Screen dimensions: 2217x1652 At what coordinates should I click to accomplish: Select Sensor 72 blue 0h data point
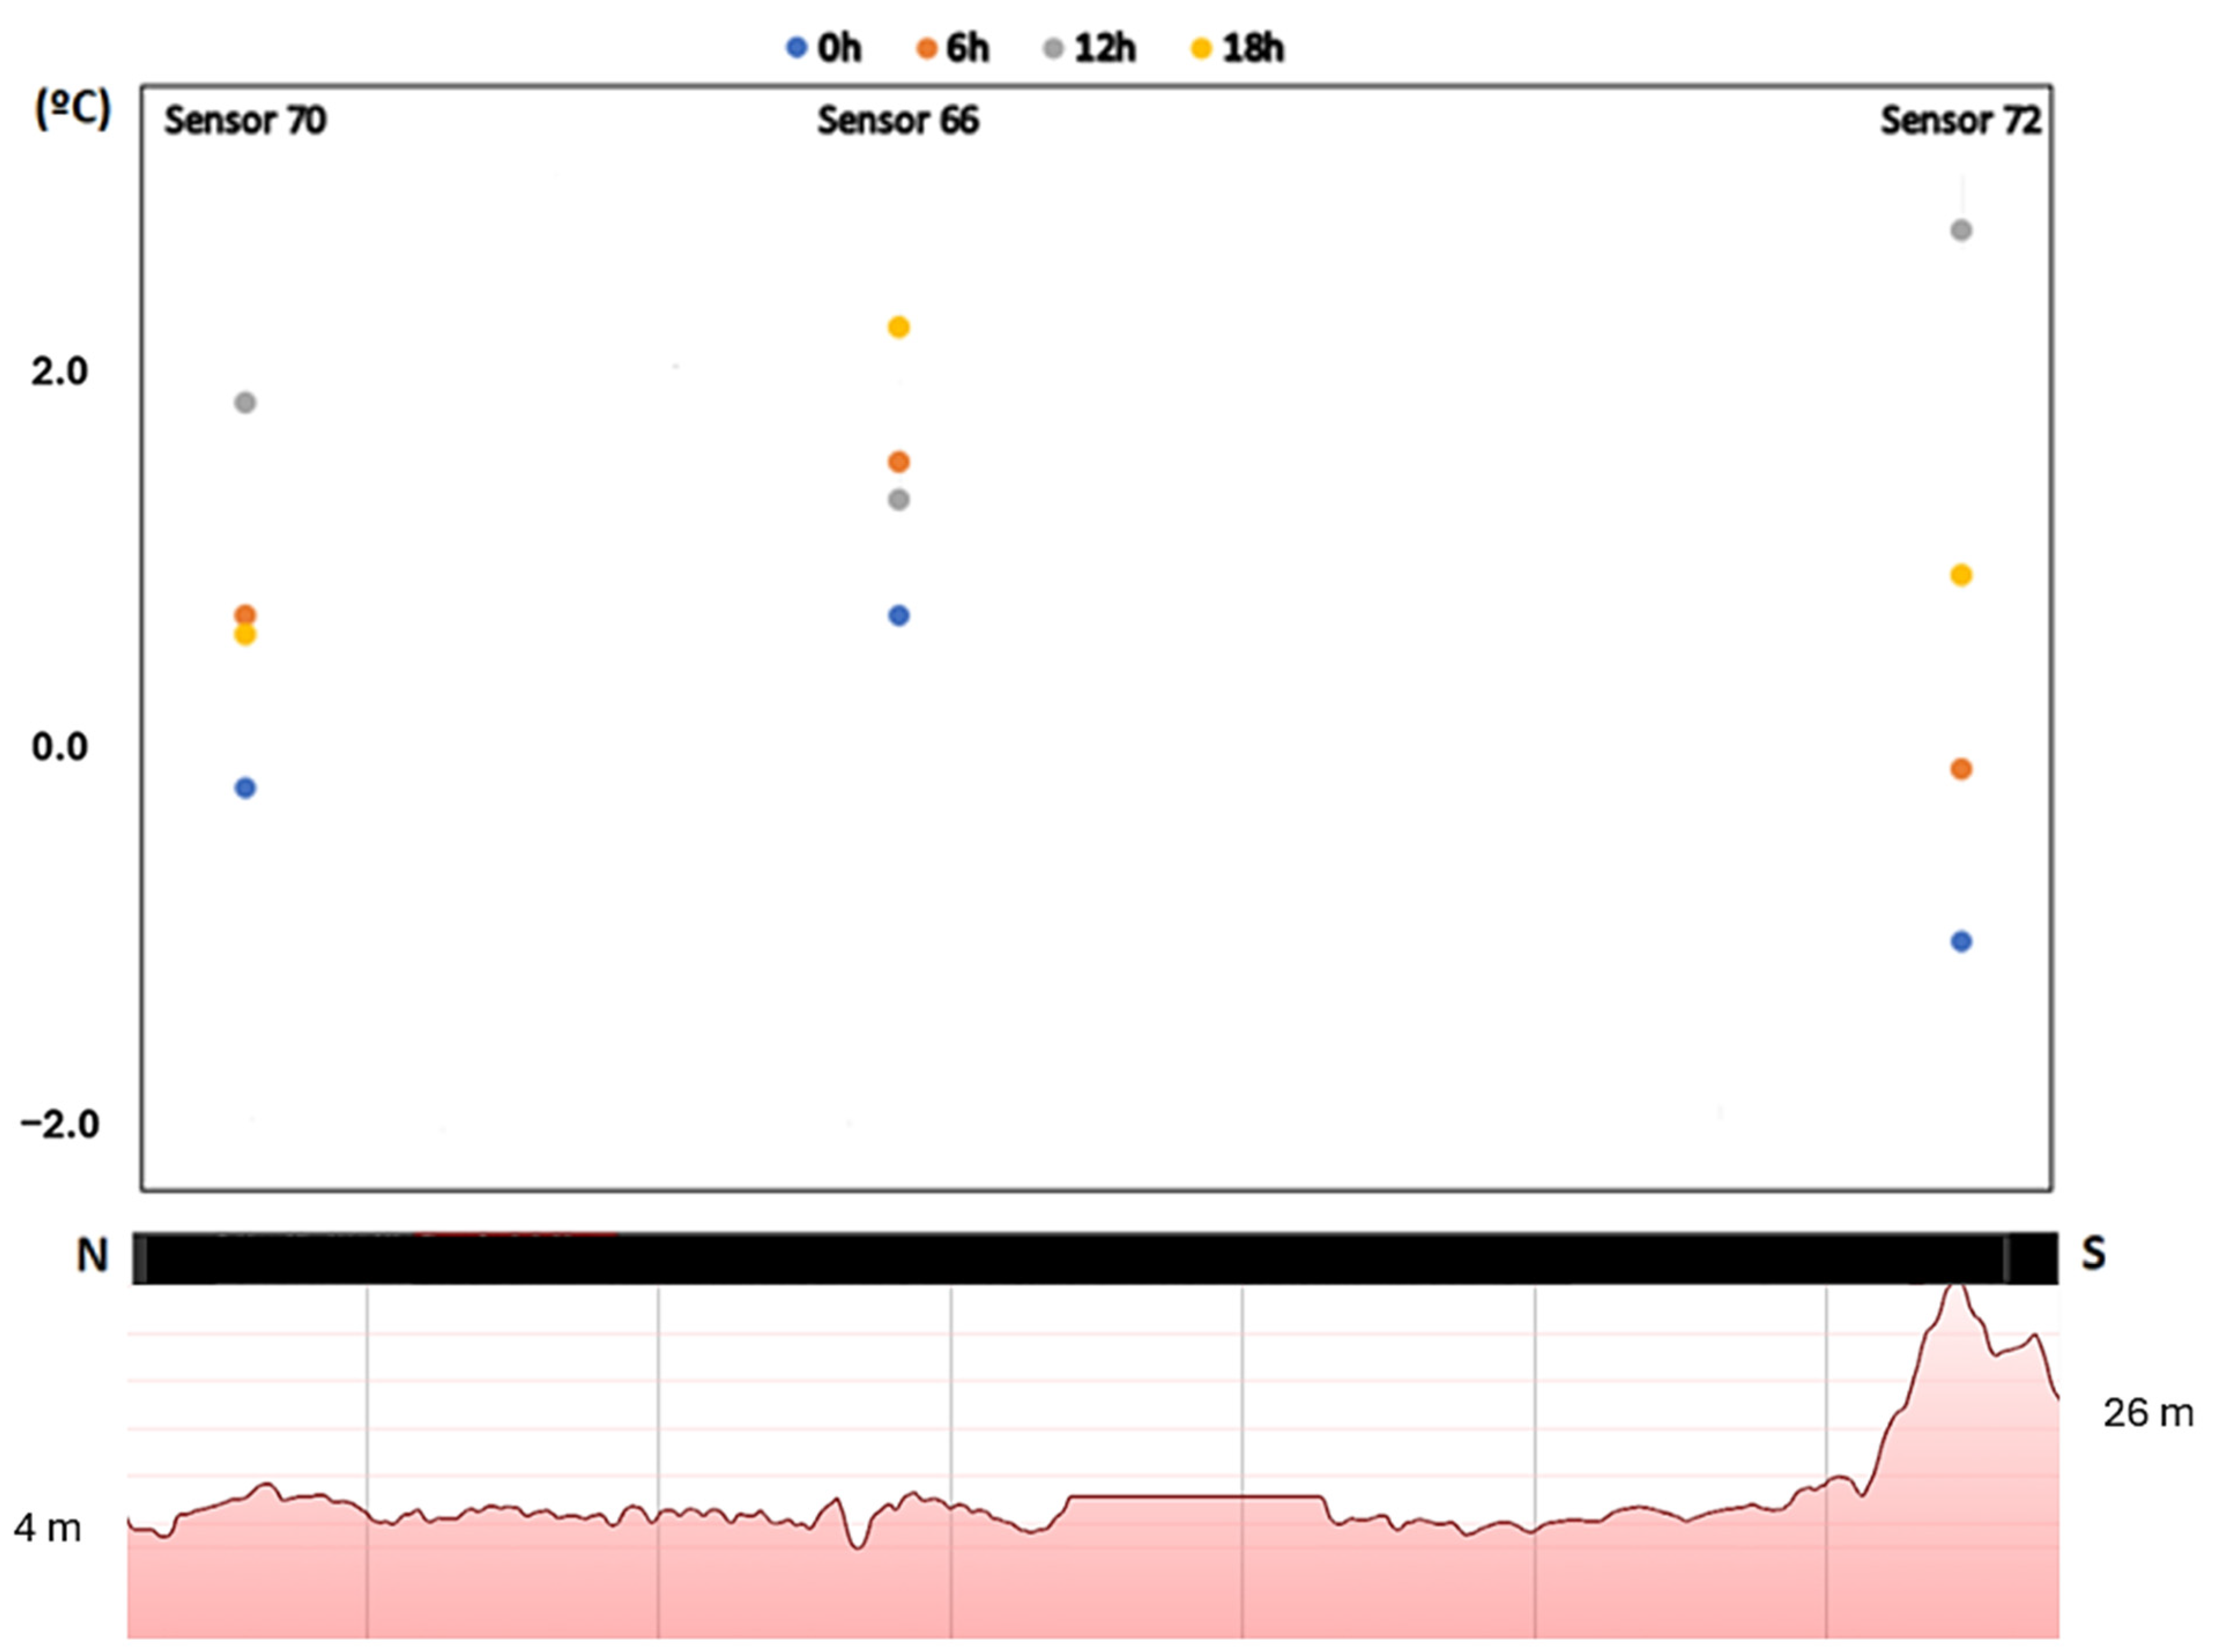click(1960, 941)
